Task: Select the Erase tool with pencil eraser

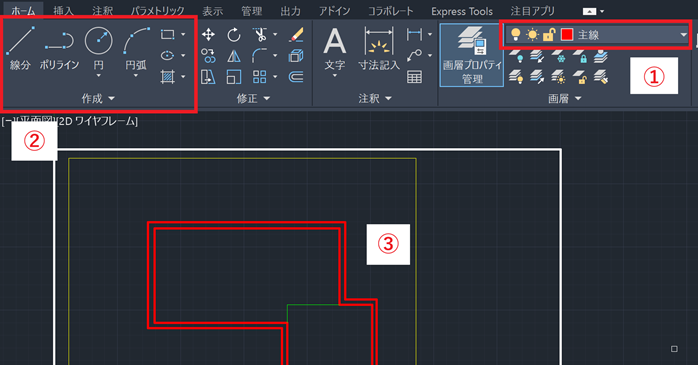Action: [x=296, y=34]
